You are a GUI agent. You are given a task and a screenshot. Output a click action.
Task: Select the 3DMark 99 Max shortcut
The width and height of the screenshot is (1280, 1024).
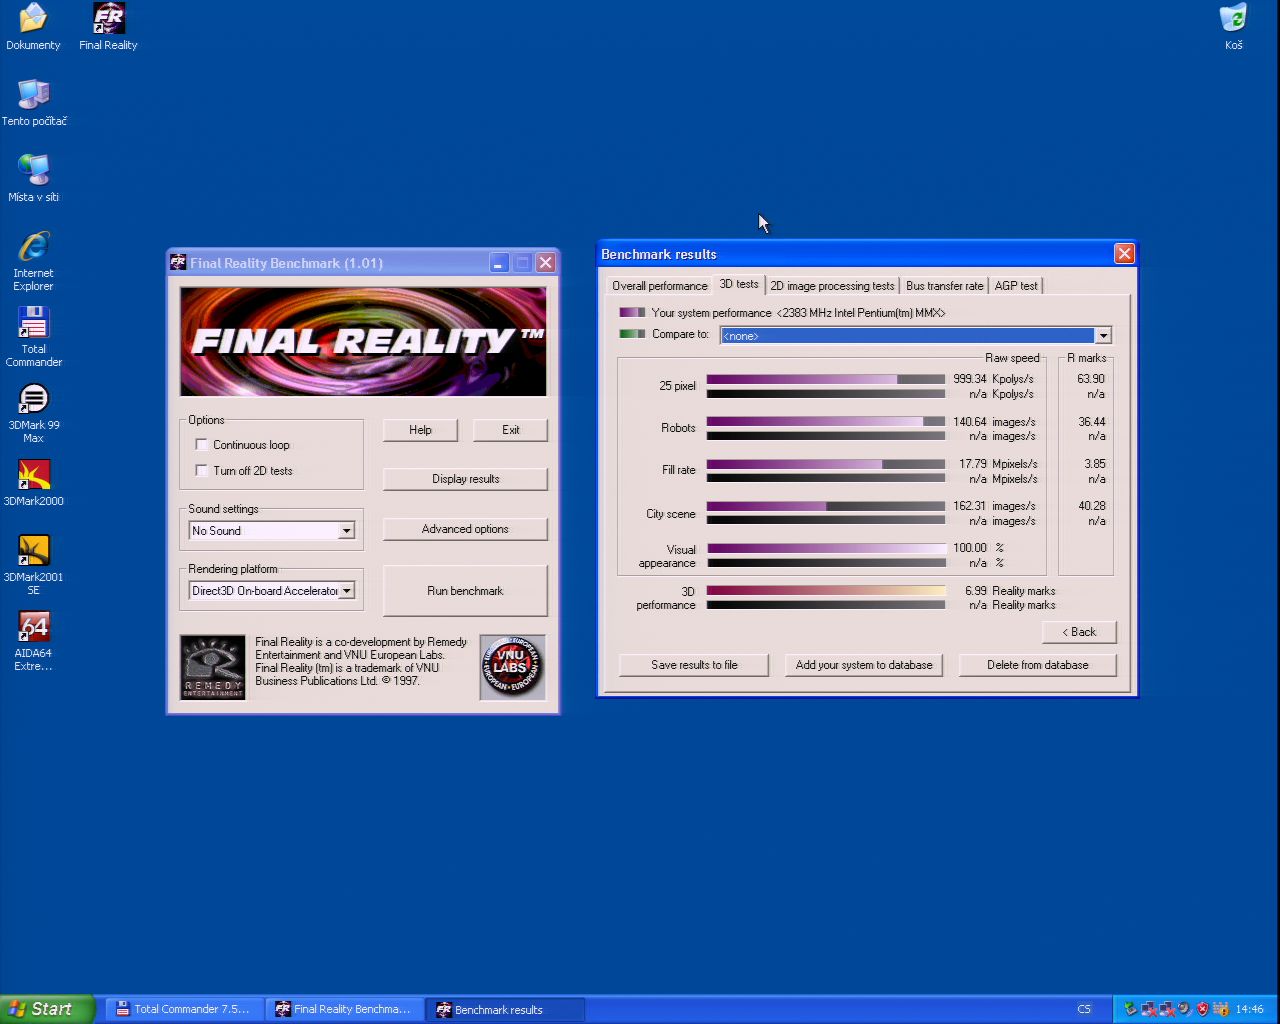pyautogui.click(x=34, y=413)
